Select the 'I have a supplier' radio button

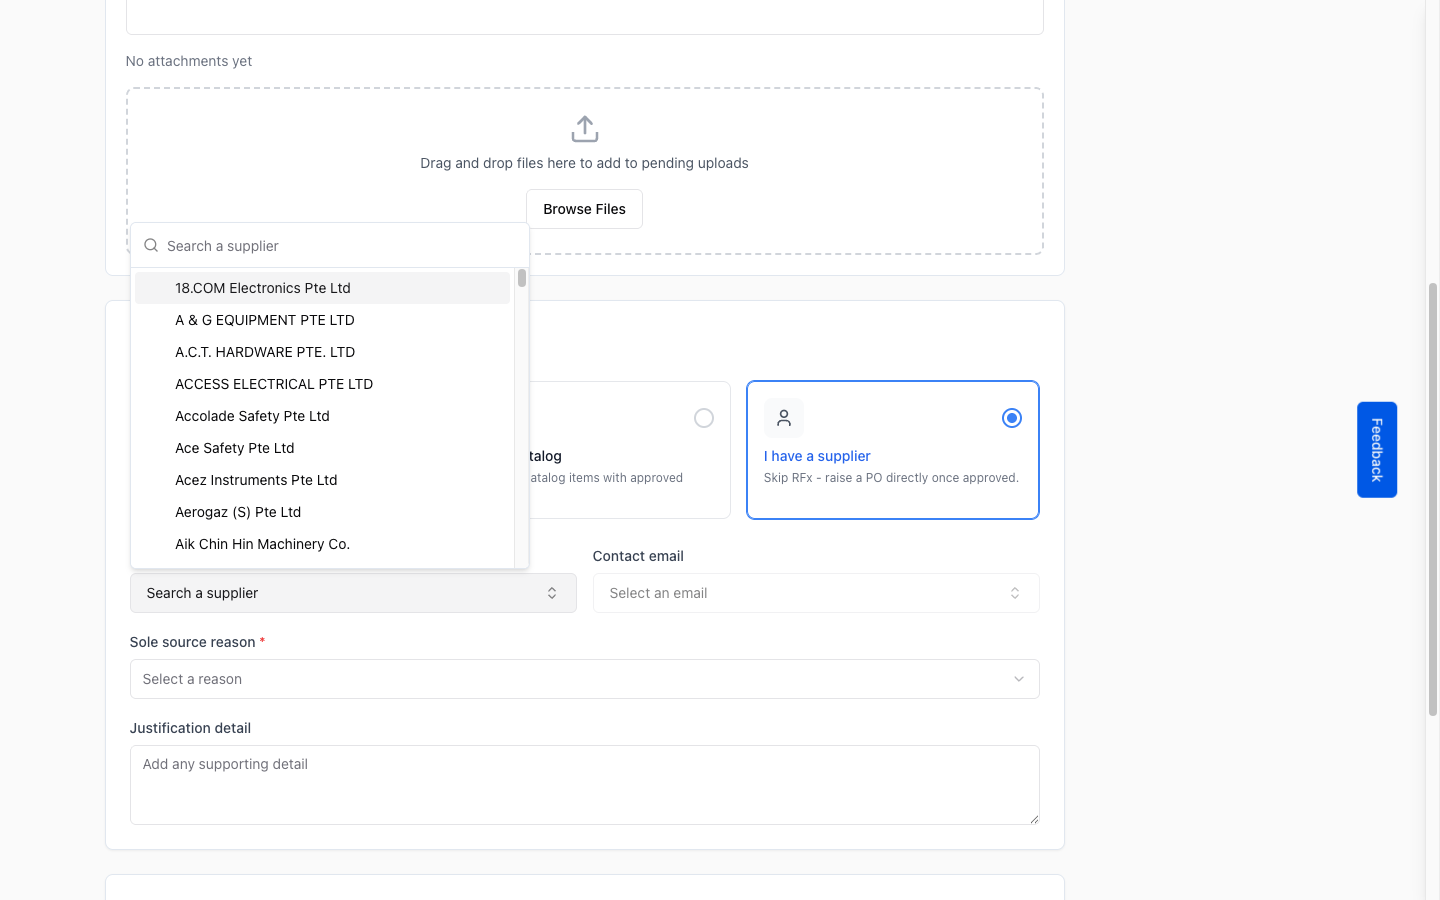point(1012,418)
